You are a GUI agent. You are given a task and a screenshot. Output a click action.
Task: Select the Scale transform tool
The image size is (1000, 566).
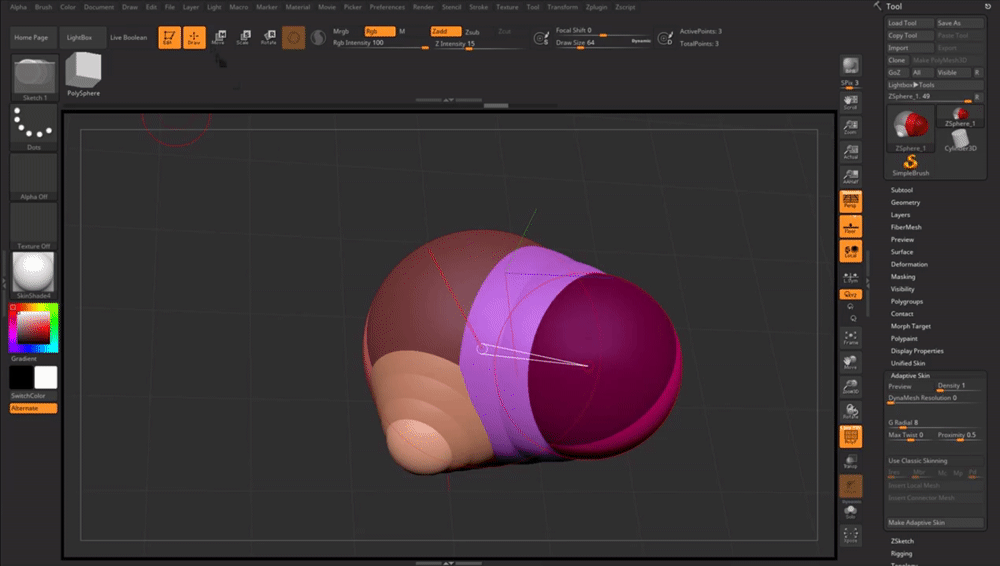coord(243,37)
